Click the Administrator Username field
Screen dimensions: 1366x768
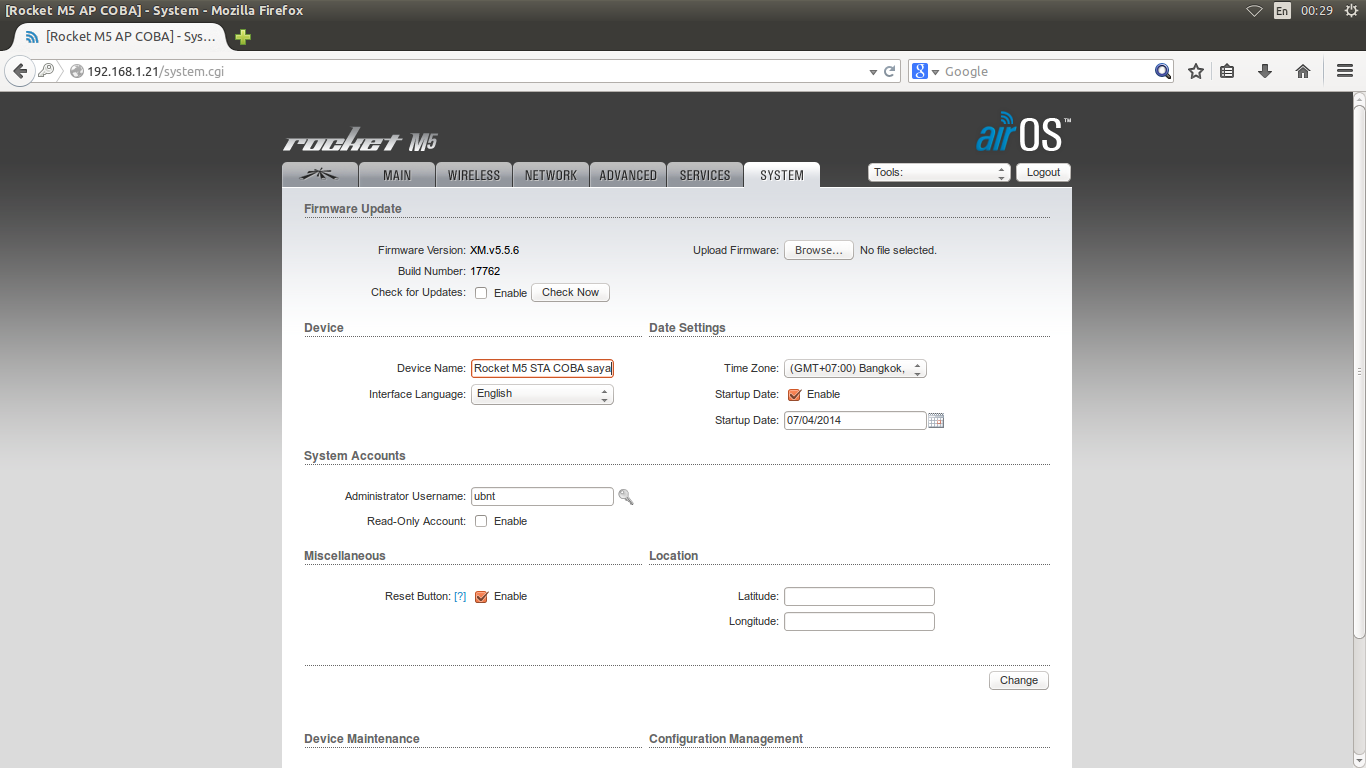pyautogui.click(x=542, y=496)
